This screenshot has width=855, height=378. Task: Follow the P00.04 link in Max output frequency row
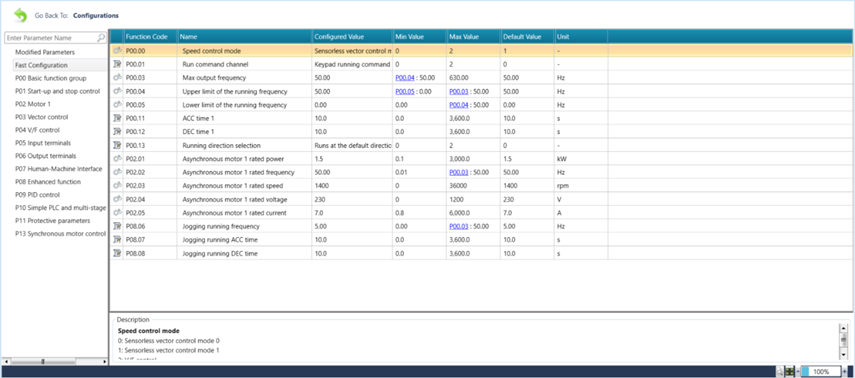[x=405, y=78]
